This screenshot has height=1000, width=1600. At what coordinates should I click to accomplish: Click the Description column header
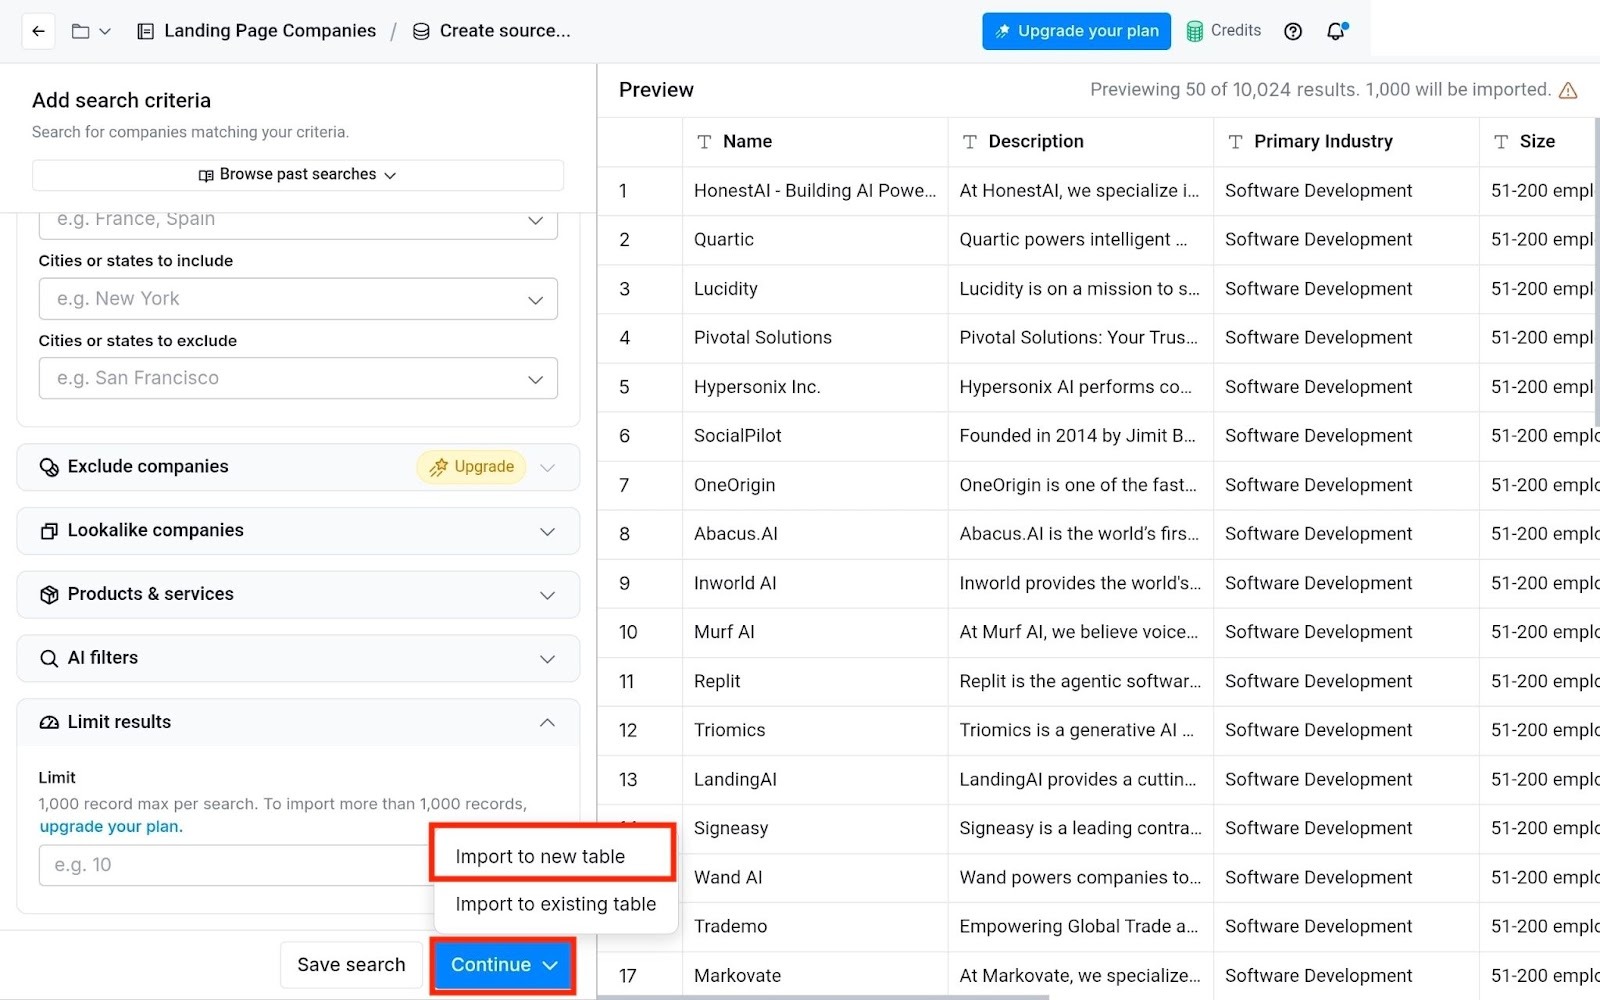click(1080, 142)
